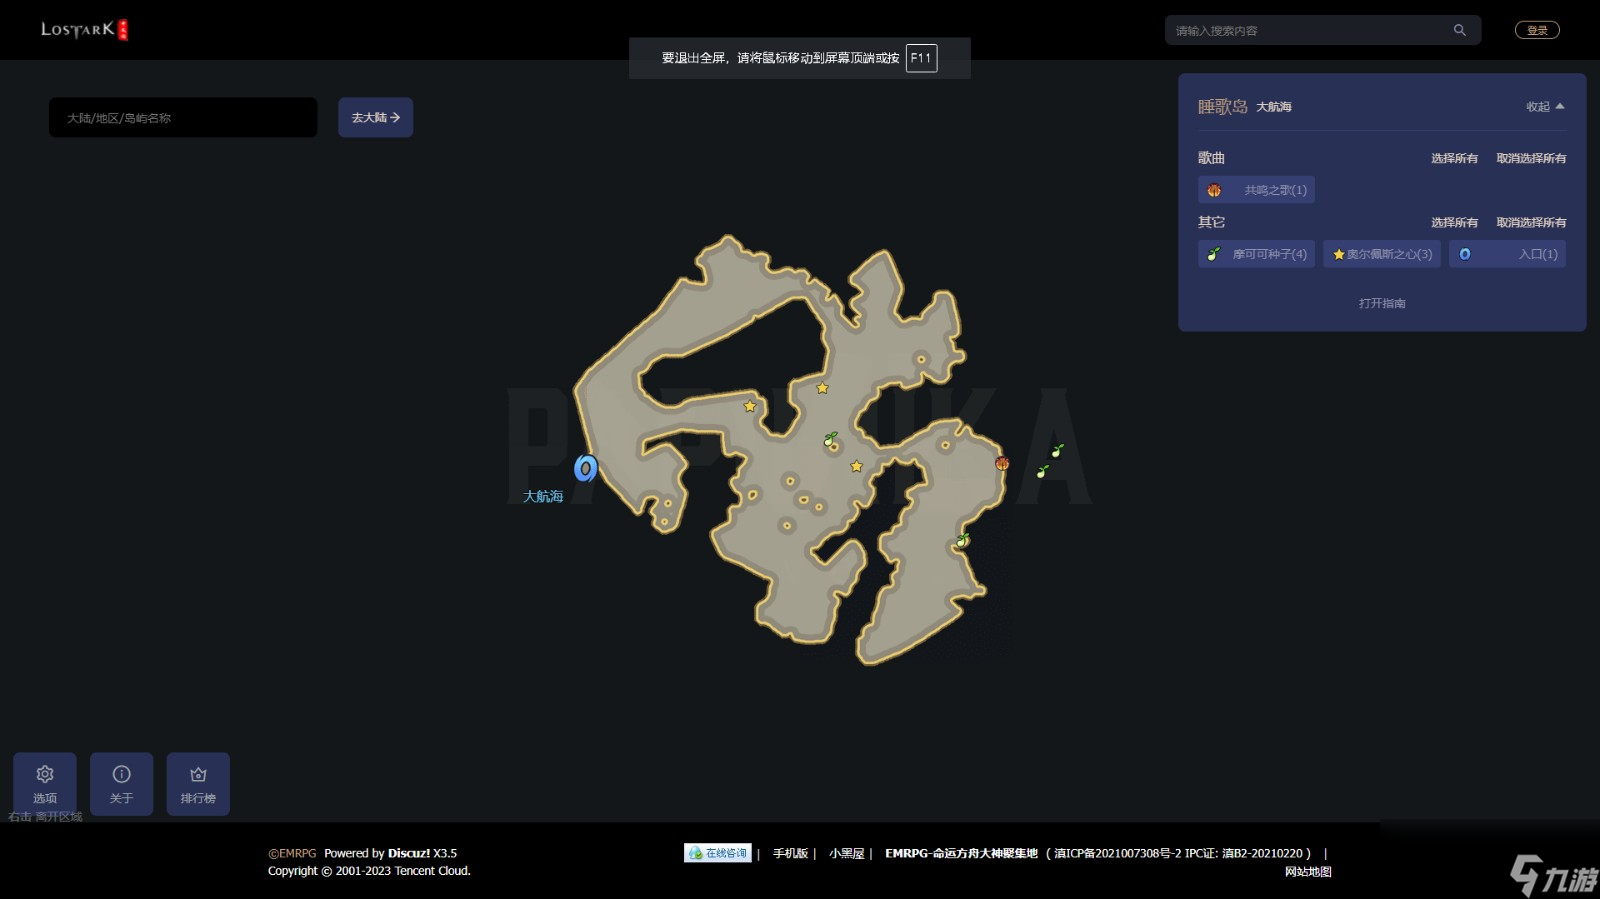Toggle the 奥尔佩斯之心(3) filter

point(1382,254)
